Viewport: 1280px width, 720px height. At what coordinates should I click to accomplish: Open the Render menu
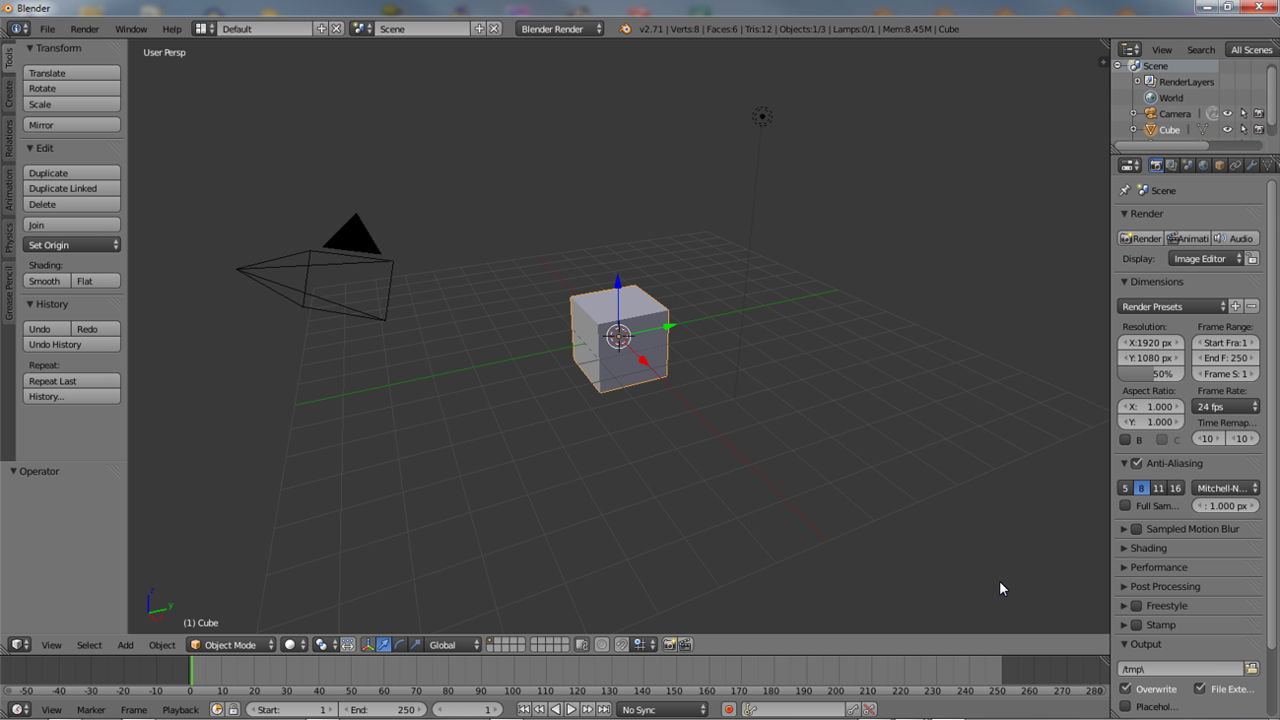coord(85,29)
